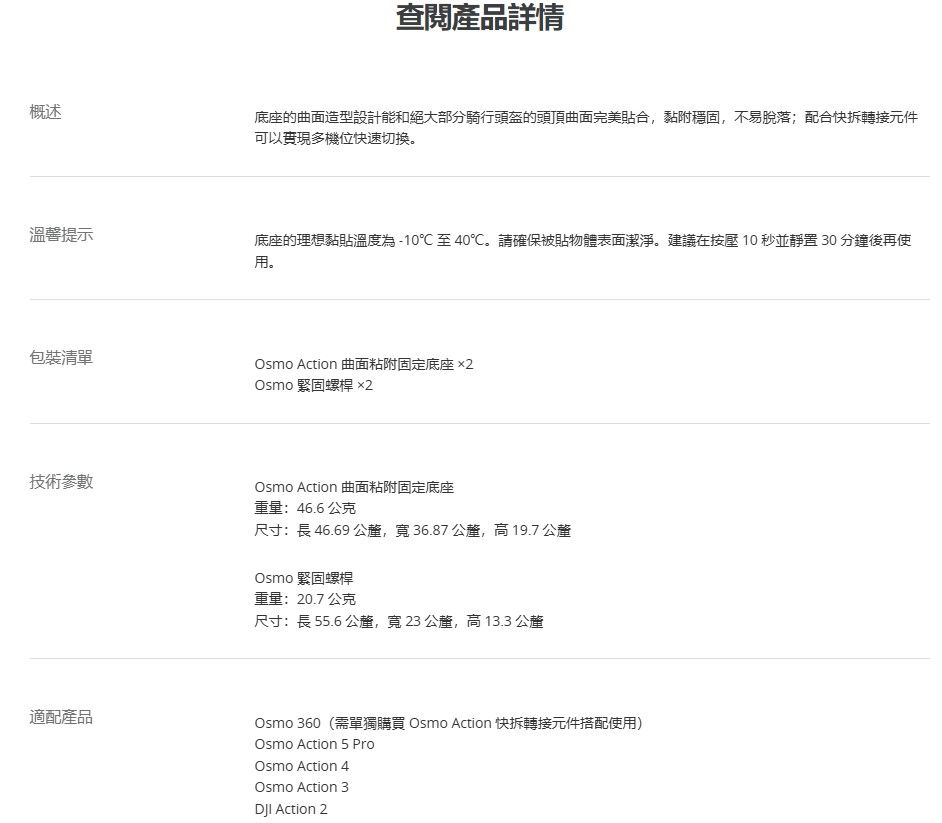Choose Osmo Action 4 in compatible list
Viewport: 942px width, 823px height.
302,766
